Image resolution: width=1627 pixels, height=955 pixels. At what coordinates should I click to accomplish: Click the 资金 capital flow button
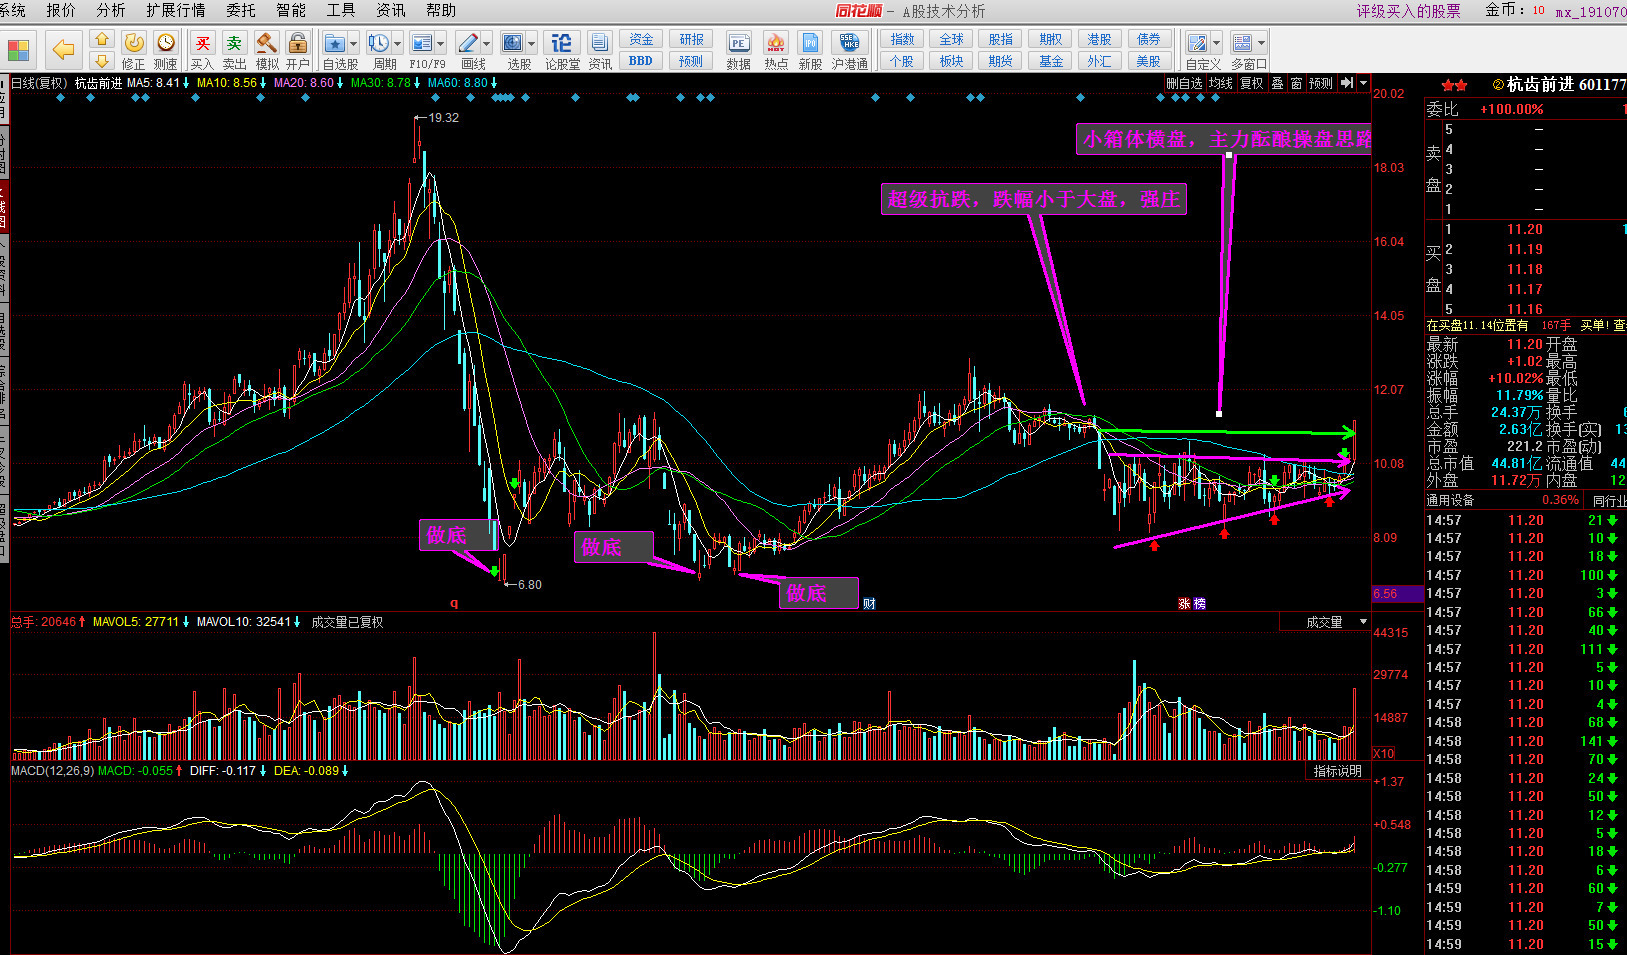[x=641, y=39]
